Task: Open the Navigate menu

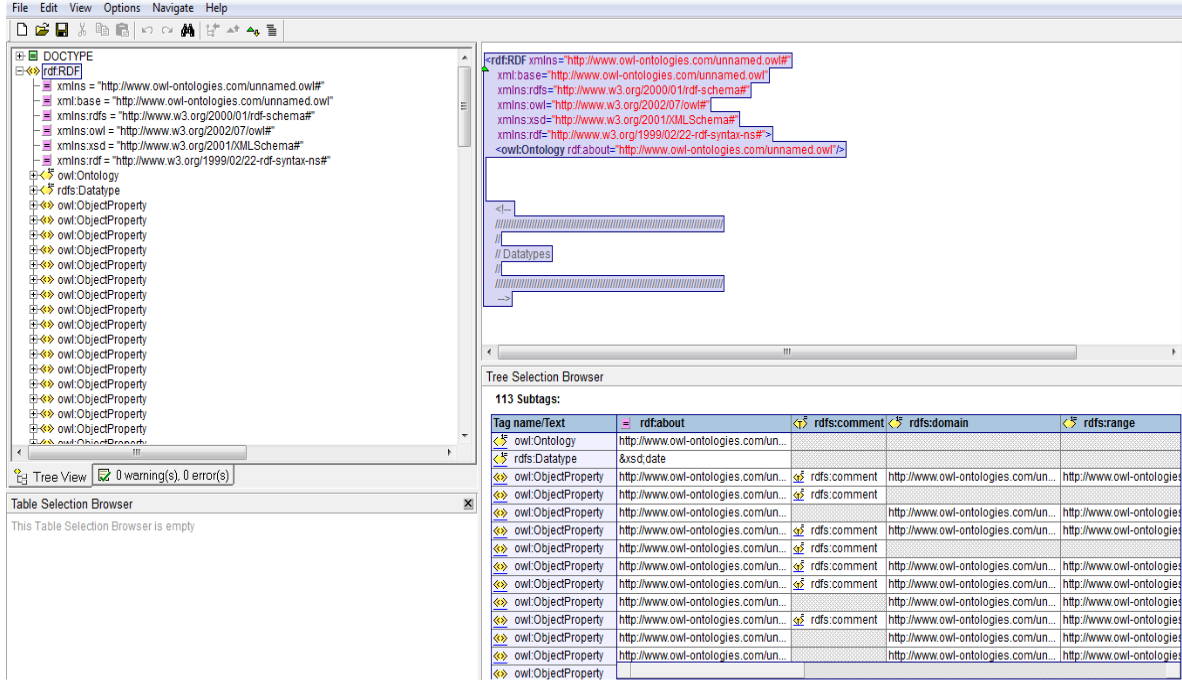Action: pos(173,8)
